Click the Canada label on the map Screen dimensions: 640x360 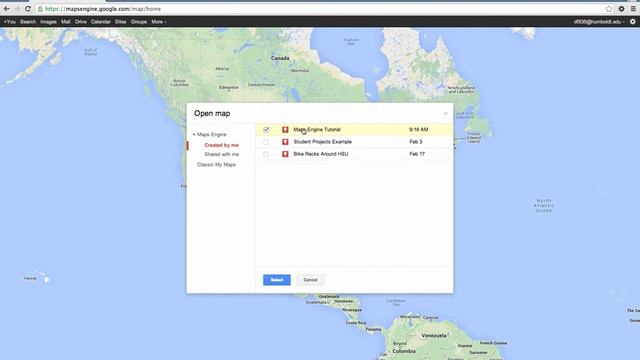(x=280, y=58)
